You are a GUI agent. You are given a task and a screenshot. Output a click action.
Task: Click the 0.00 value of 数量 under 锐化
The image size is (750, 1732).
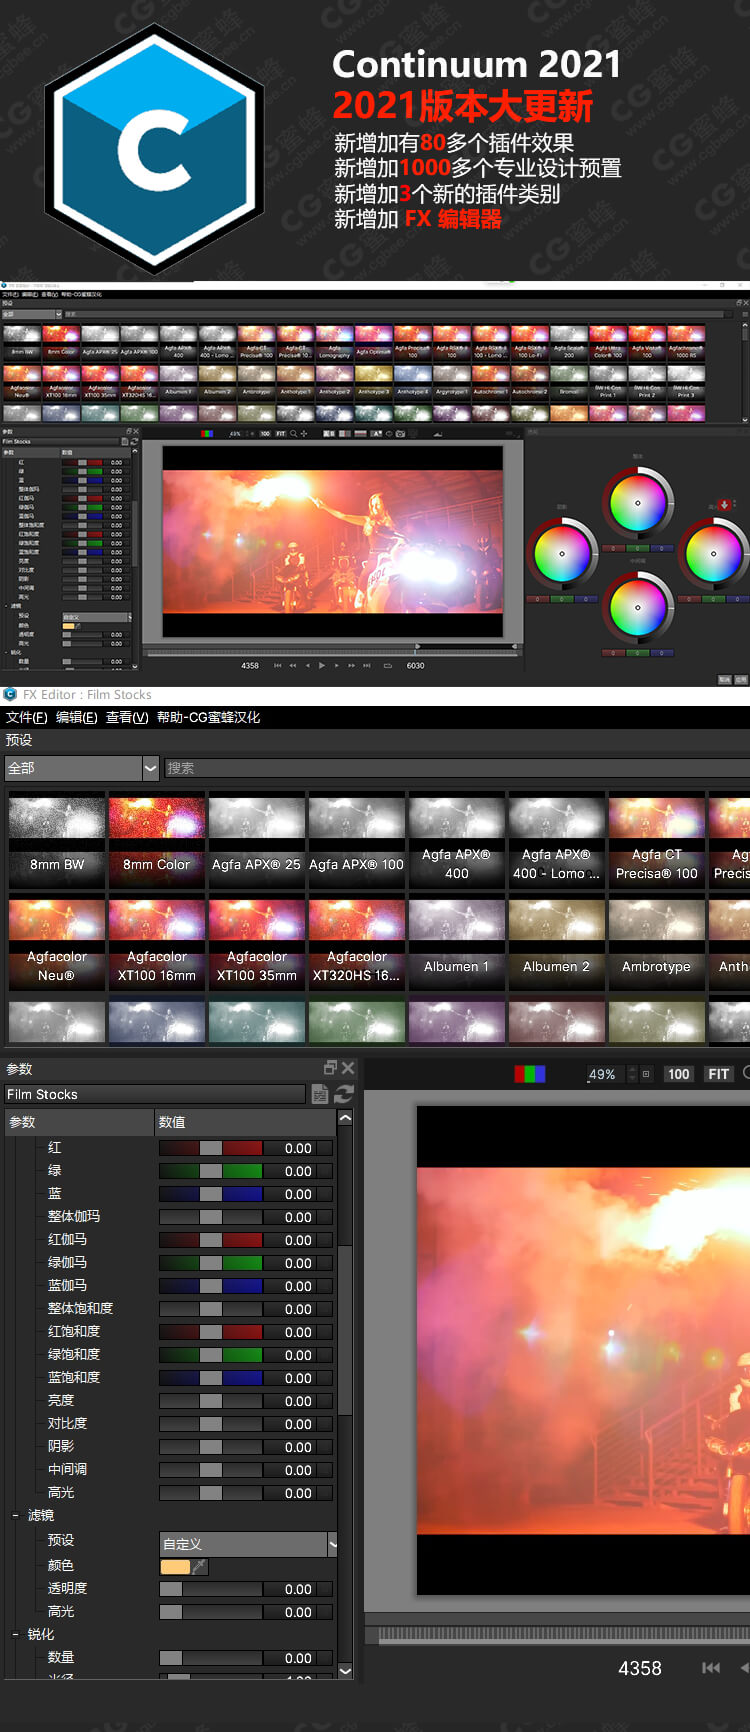point(298,1658)
